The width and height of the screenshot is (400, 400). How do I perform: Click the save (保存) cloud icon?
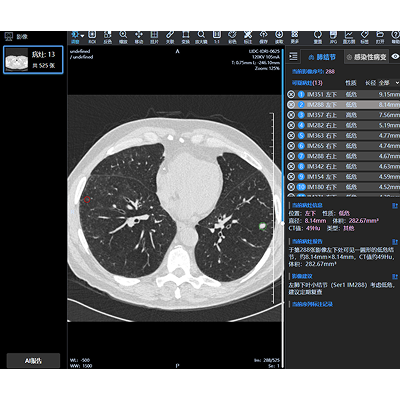(x=263, y=37)
